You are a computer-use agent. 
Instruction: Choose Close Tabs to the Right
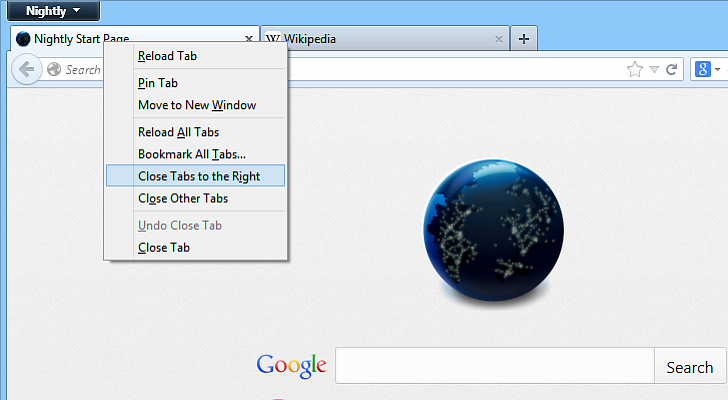click(195, 176)
